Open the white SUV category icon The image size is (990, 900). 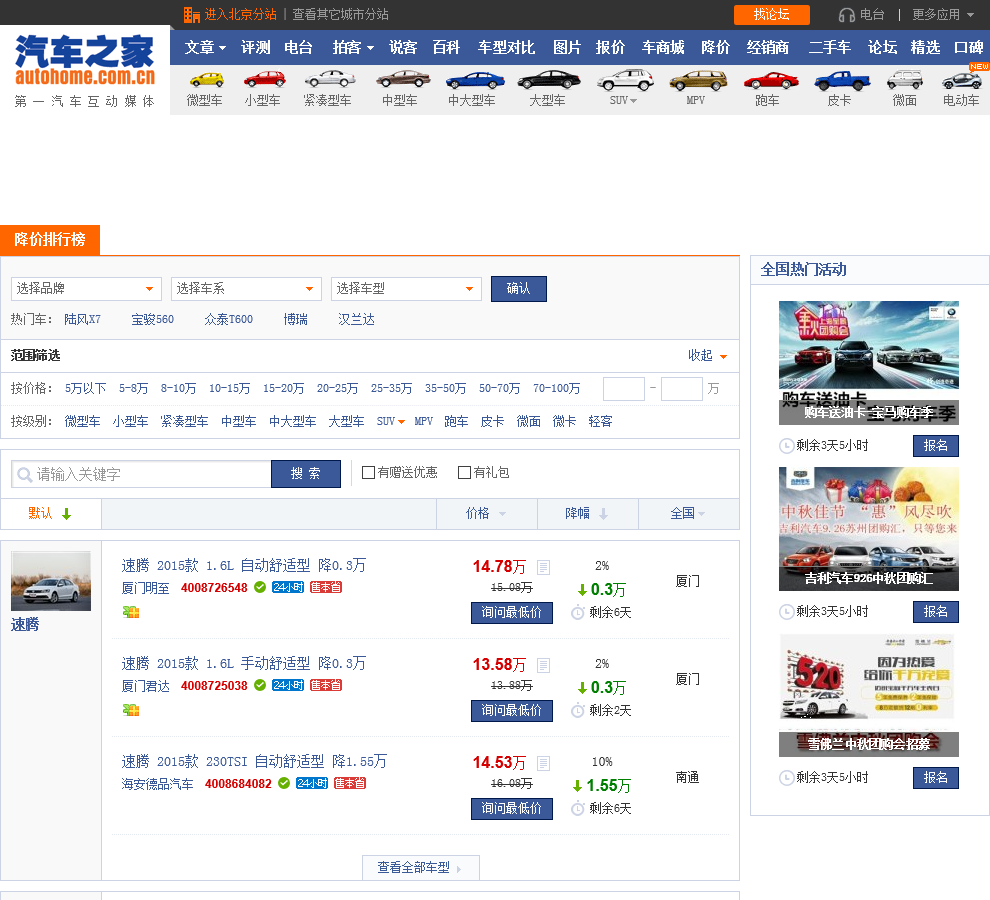625,80
